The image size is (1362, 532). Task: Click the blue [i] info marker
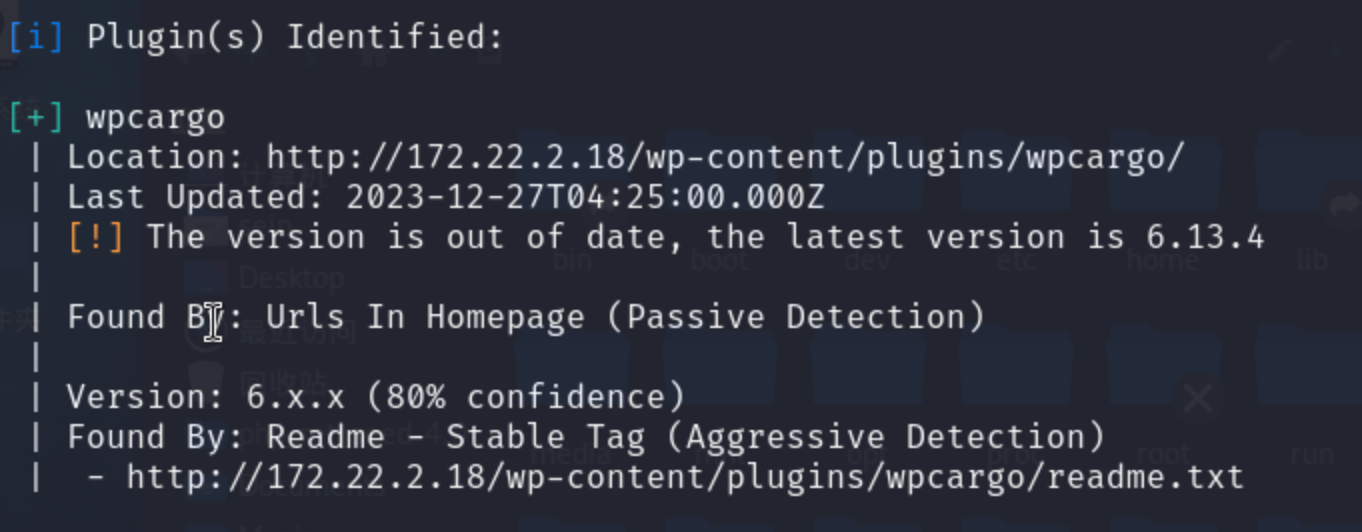click(36, 38)
